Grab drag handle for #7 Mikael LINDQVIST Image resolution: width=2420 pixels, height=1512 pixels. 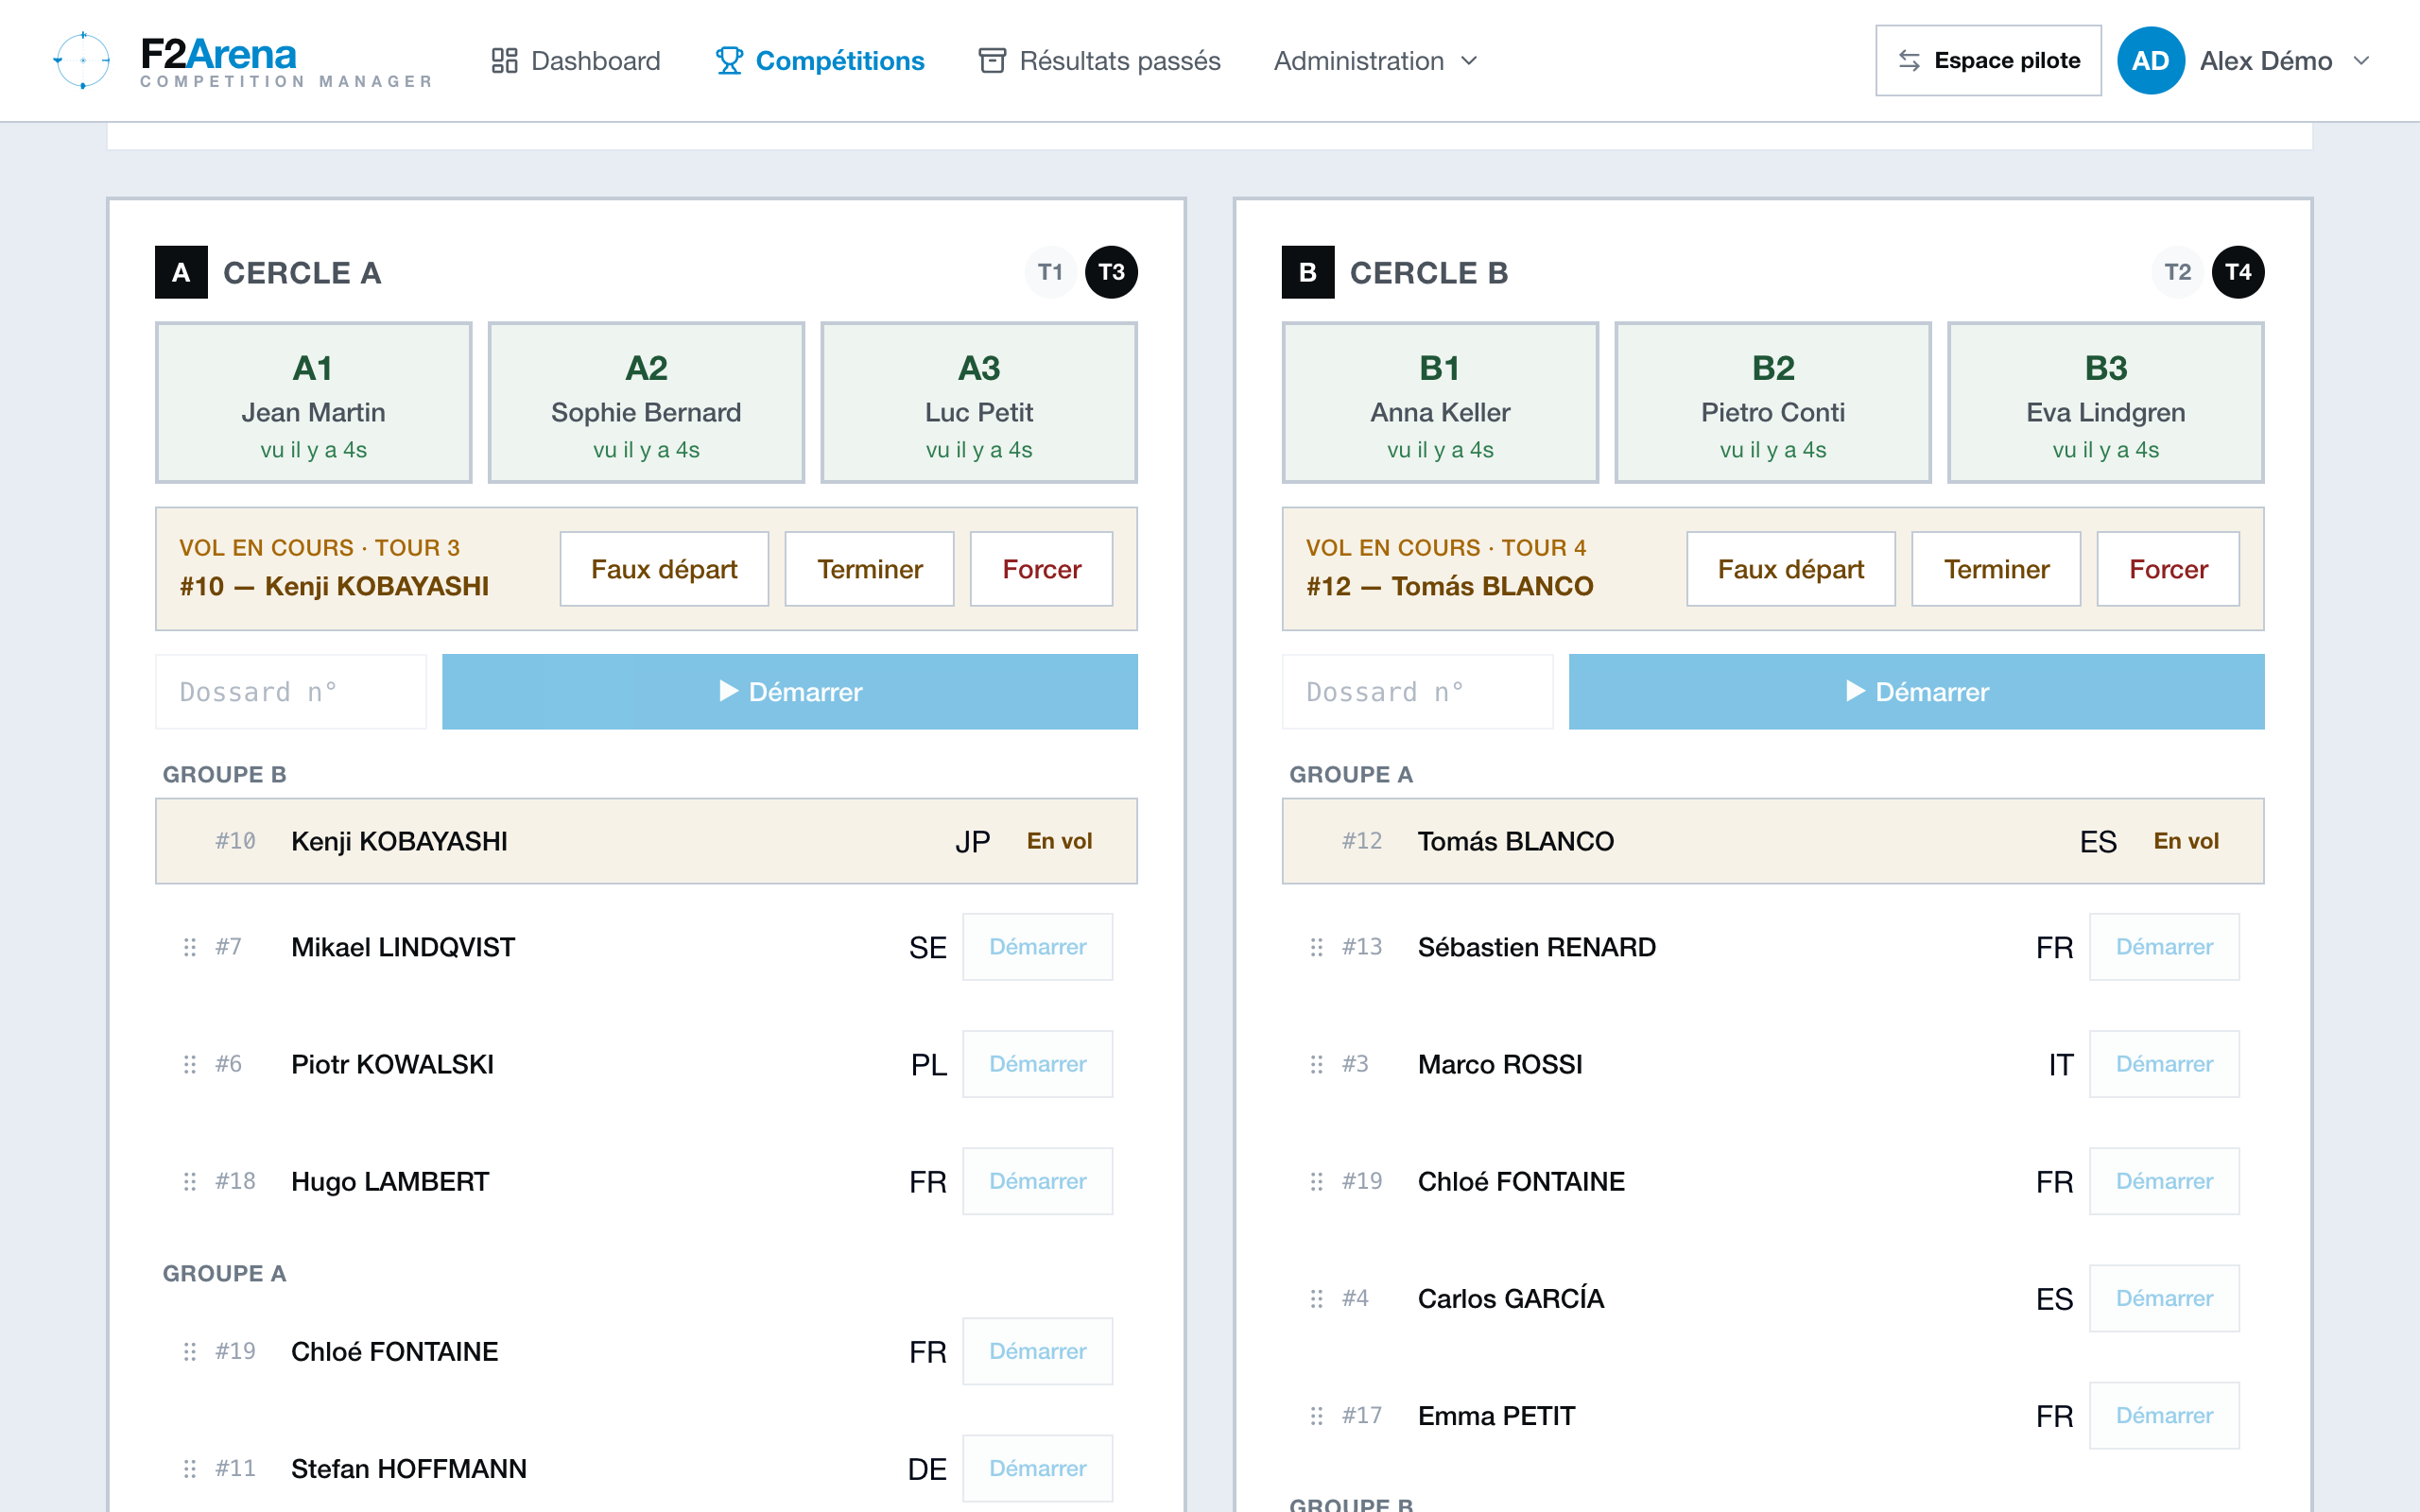coord(190,947)
